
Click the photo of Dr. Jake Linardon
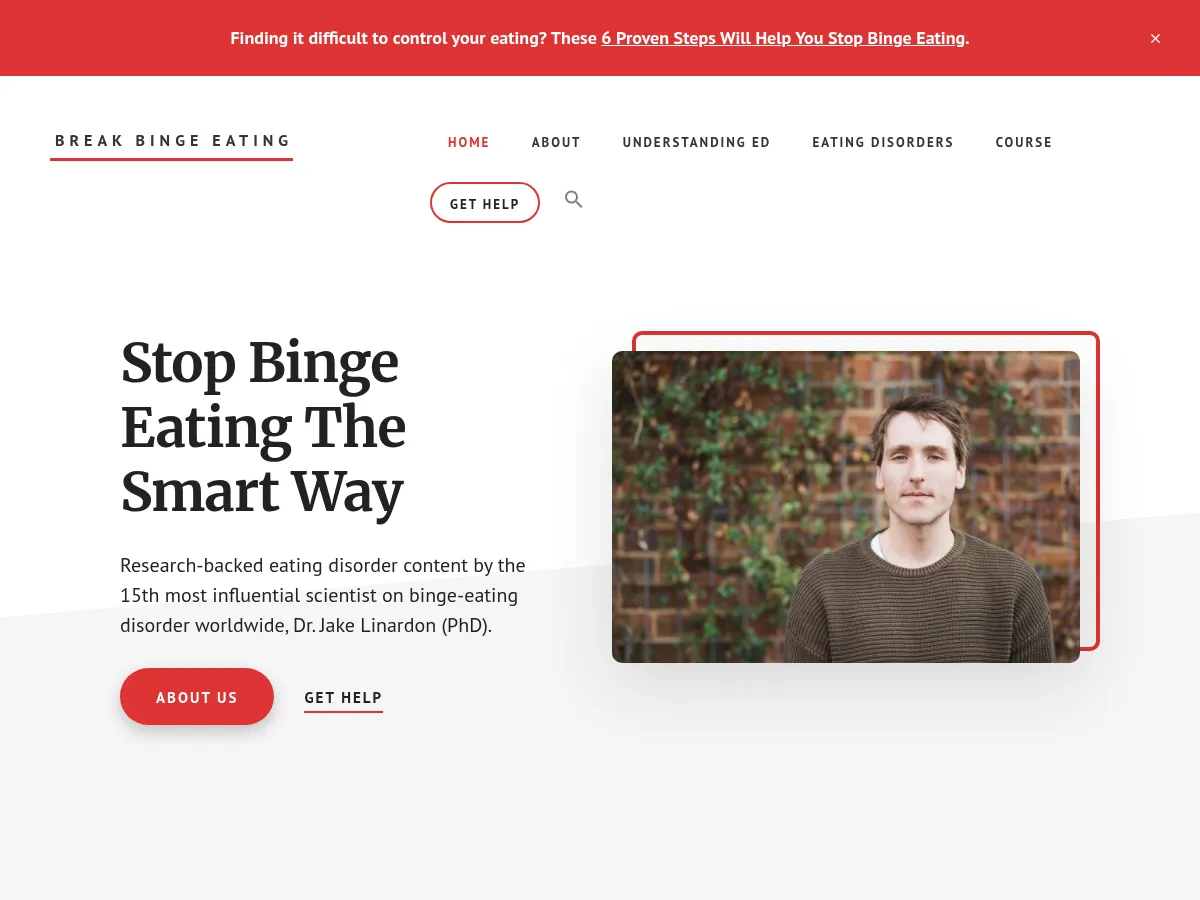pyautogui.click(x=846, y=507)
